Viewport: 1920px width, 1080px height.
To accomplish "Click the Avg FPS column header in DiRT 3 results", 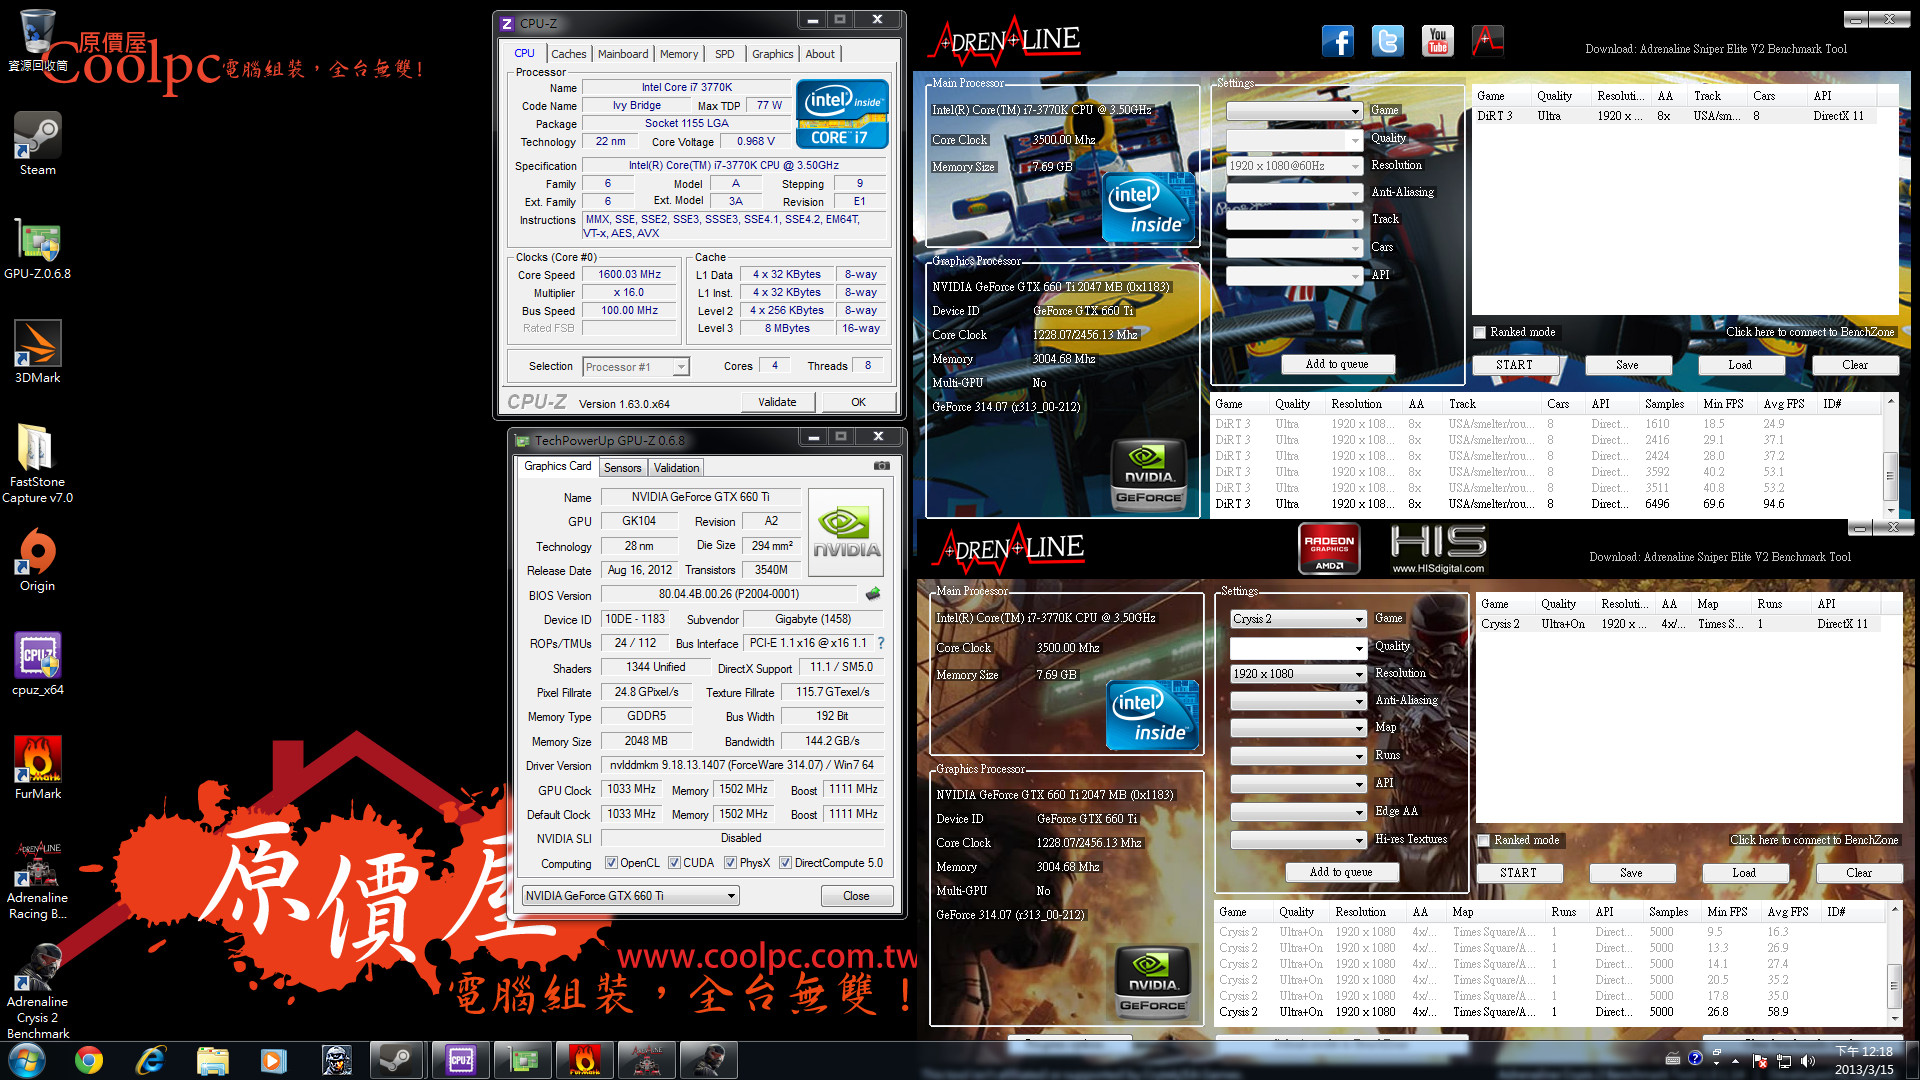I will tap(1785, 404).
